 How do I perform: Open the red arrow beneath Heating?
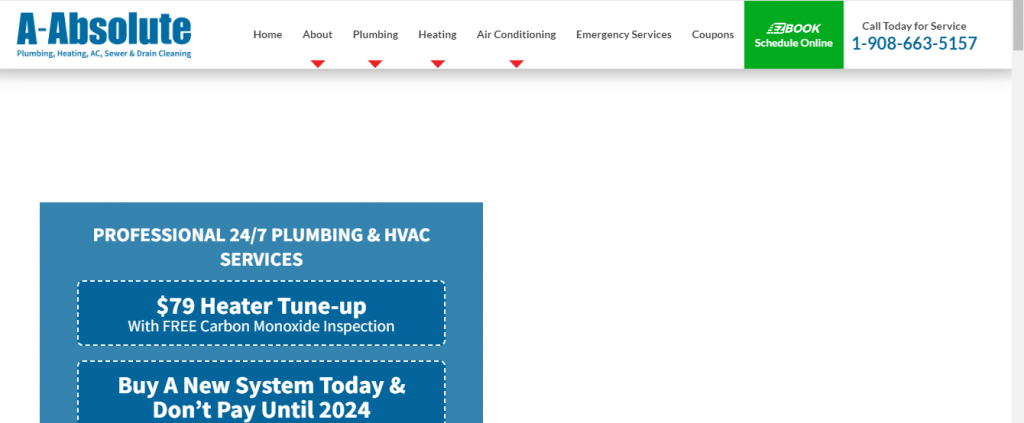pyautogui.click(x=437, y=64)
